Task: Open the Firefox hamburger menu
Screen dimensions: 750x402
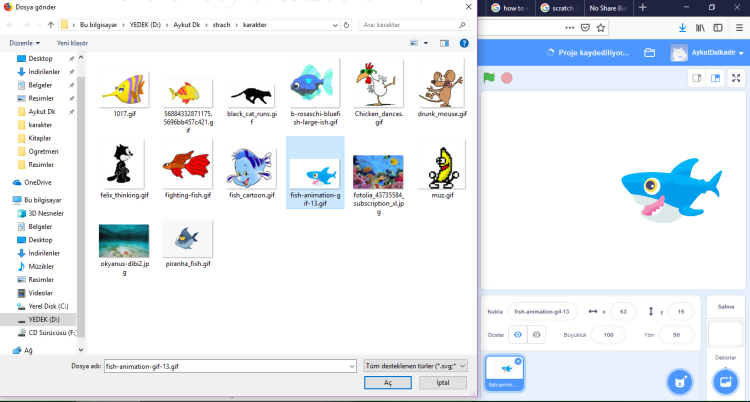Action: (x=739, y=28)
